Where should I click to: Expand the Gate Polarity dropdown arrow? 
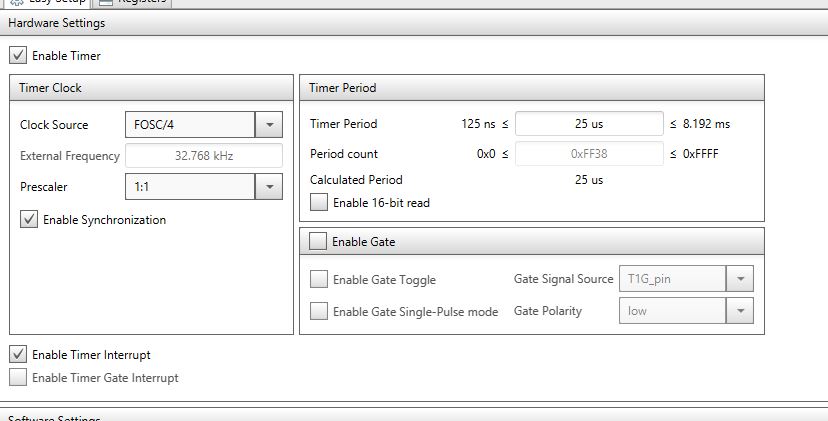(740, 311)
